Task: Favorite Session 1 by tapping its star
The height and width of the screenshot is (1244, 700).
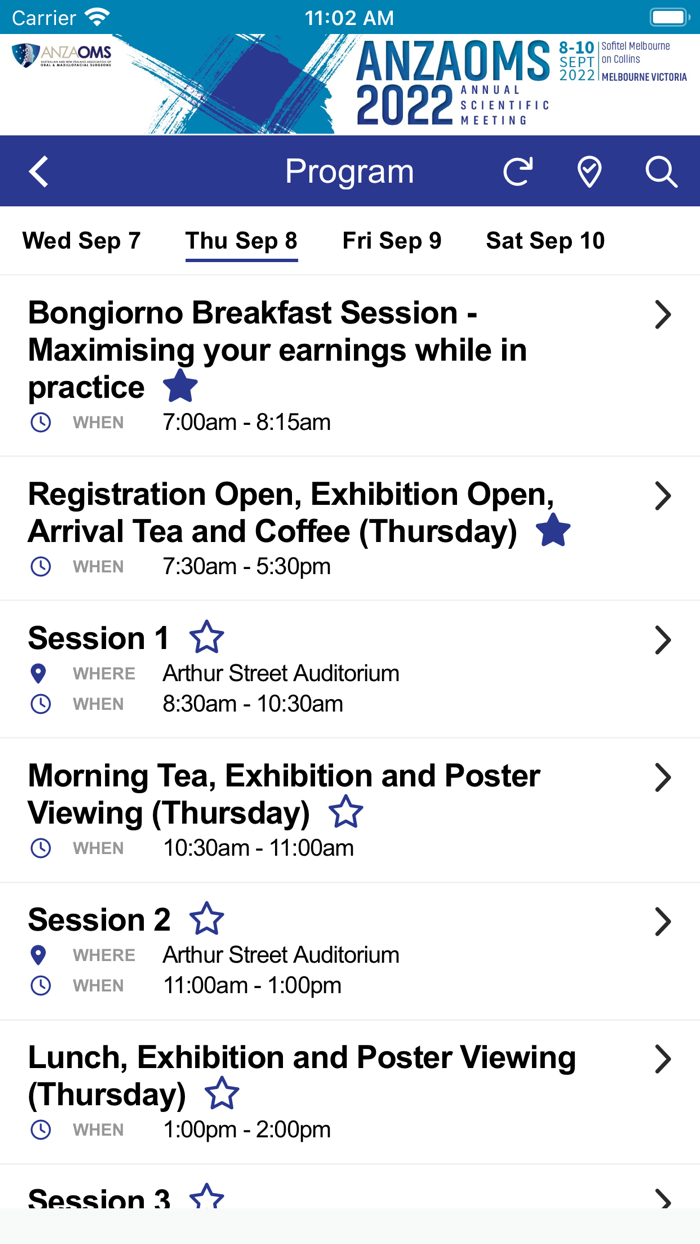Action: tap(206, 636)
